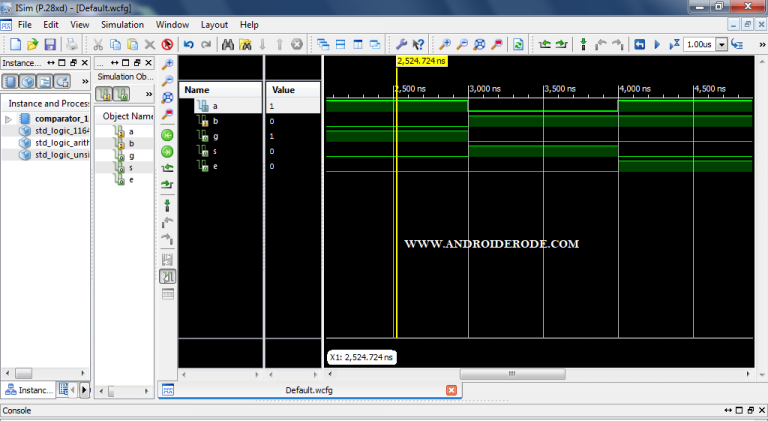768x421 pixels.
Task: Click the yellow cursor time marker 2,524.724 ns
Action: tap(421, 61)
